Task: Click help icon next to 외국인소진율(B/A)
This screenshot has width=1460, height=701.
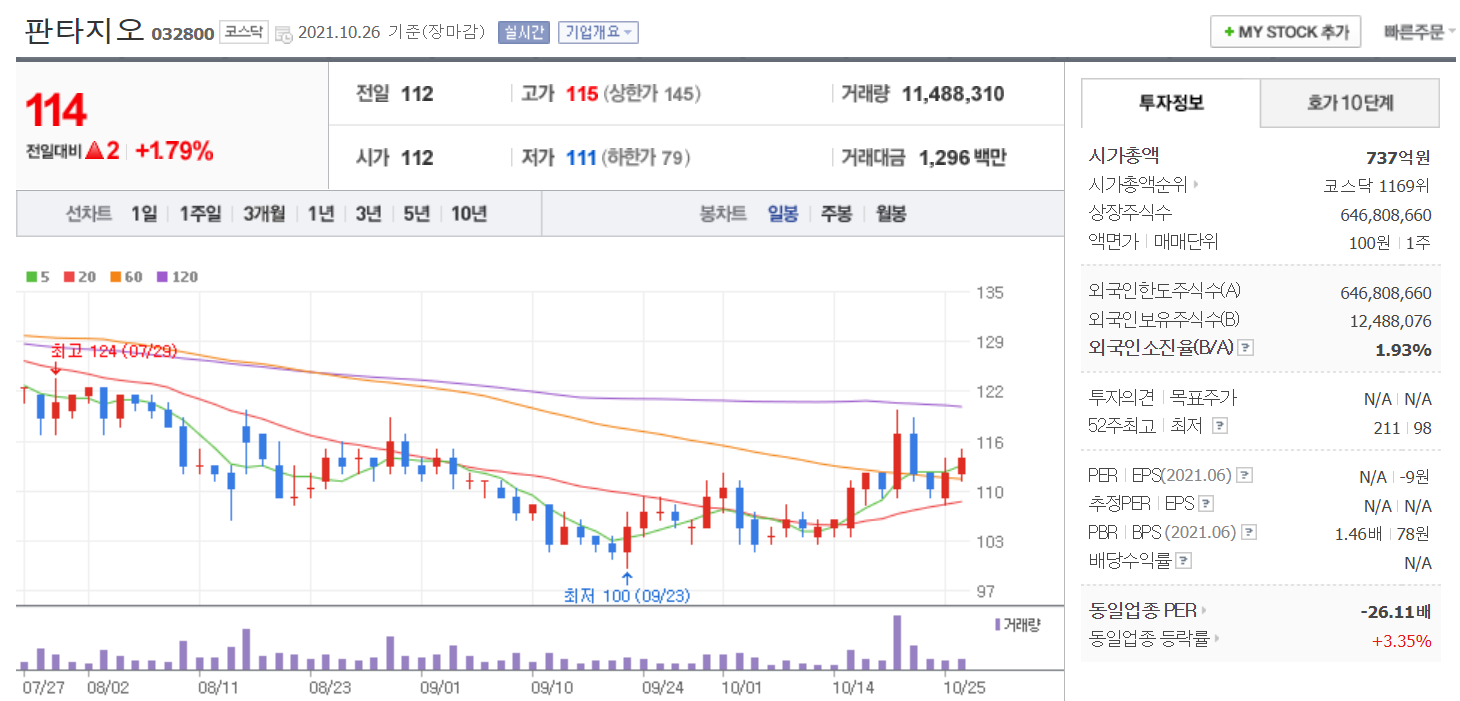Action: pos(1245,348)
